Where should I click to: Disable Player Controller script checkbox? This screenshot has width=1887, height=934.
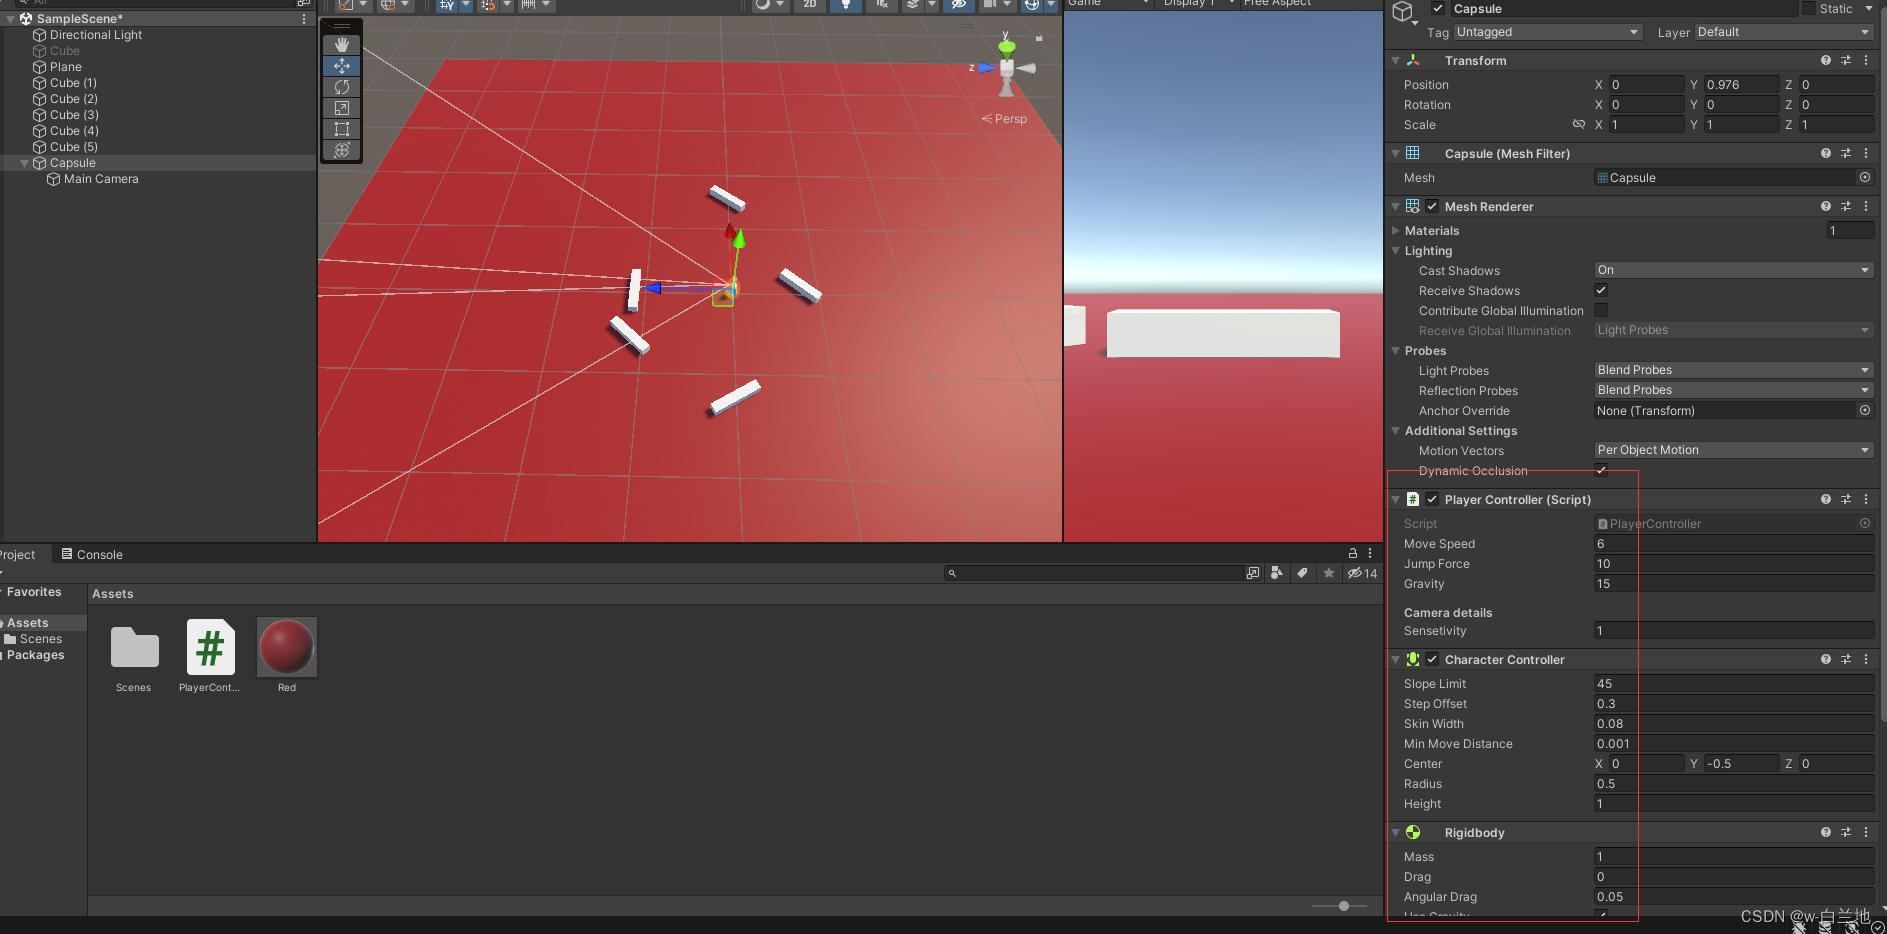point(1433,499)
